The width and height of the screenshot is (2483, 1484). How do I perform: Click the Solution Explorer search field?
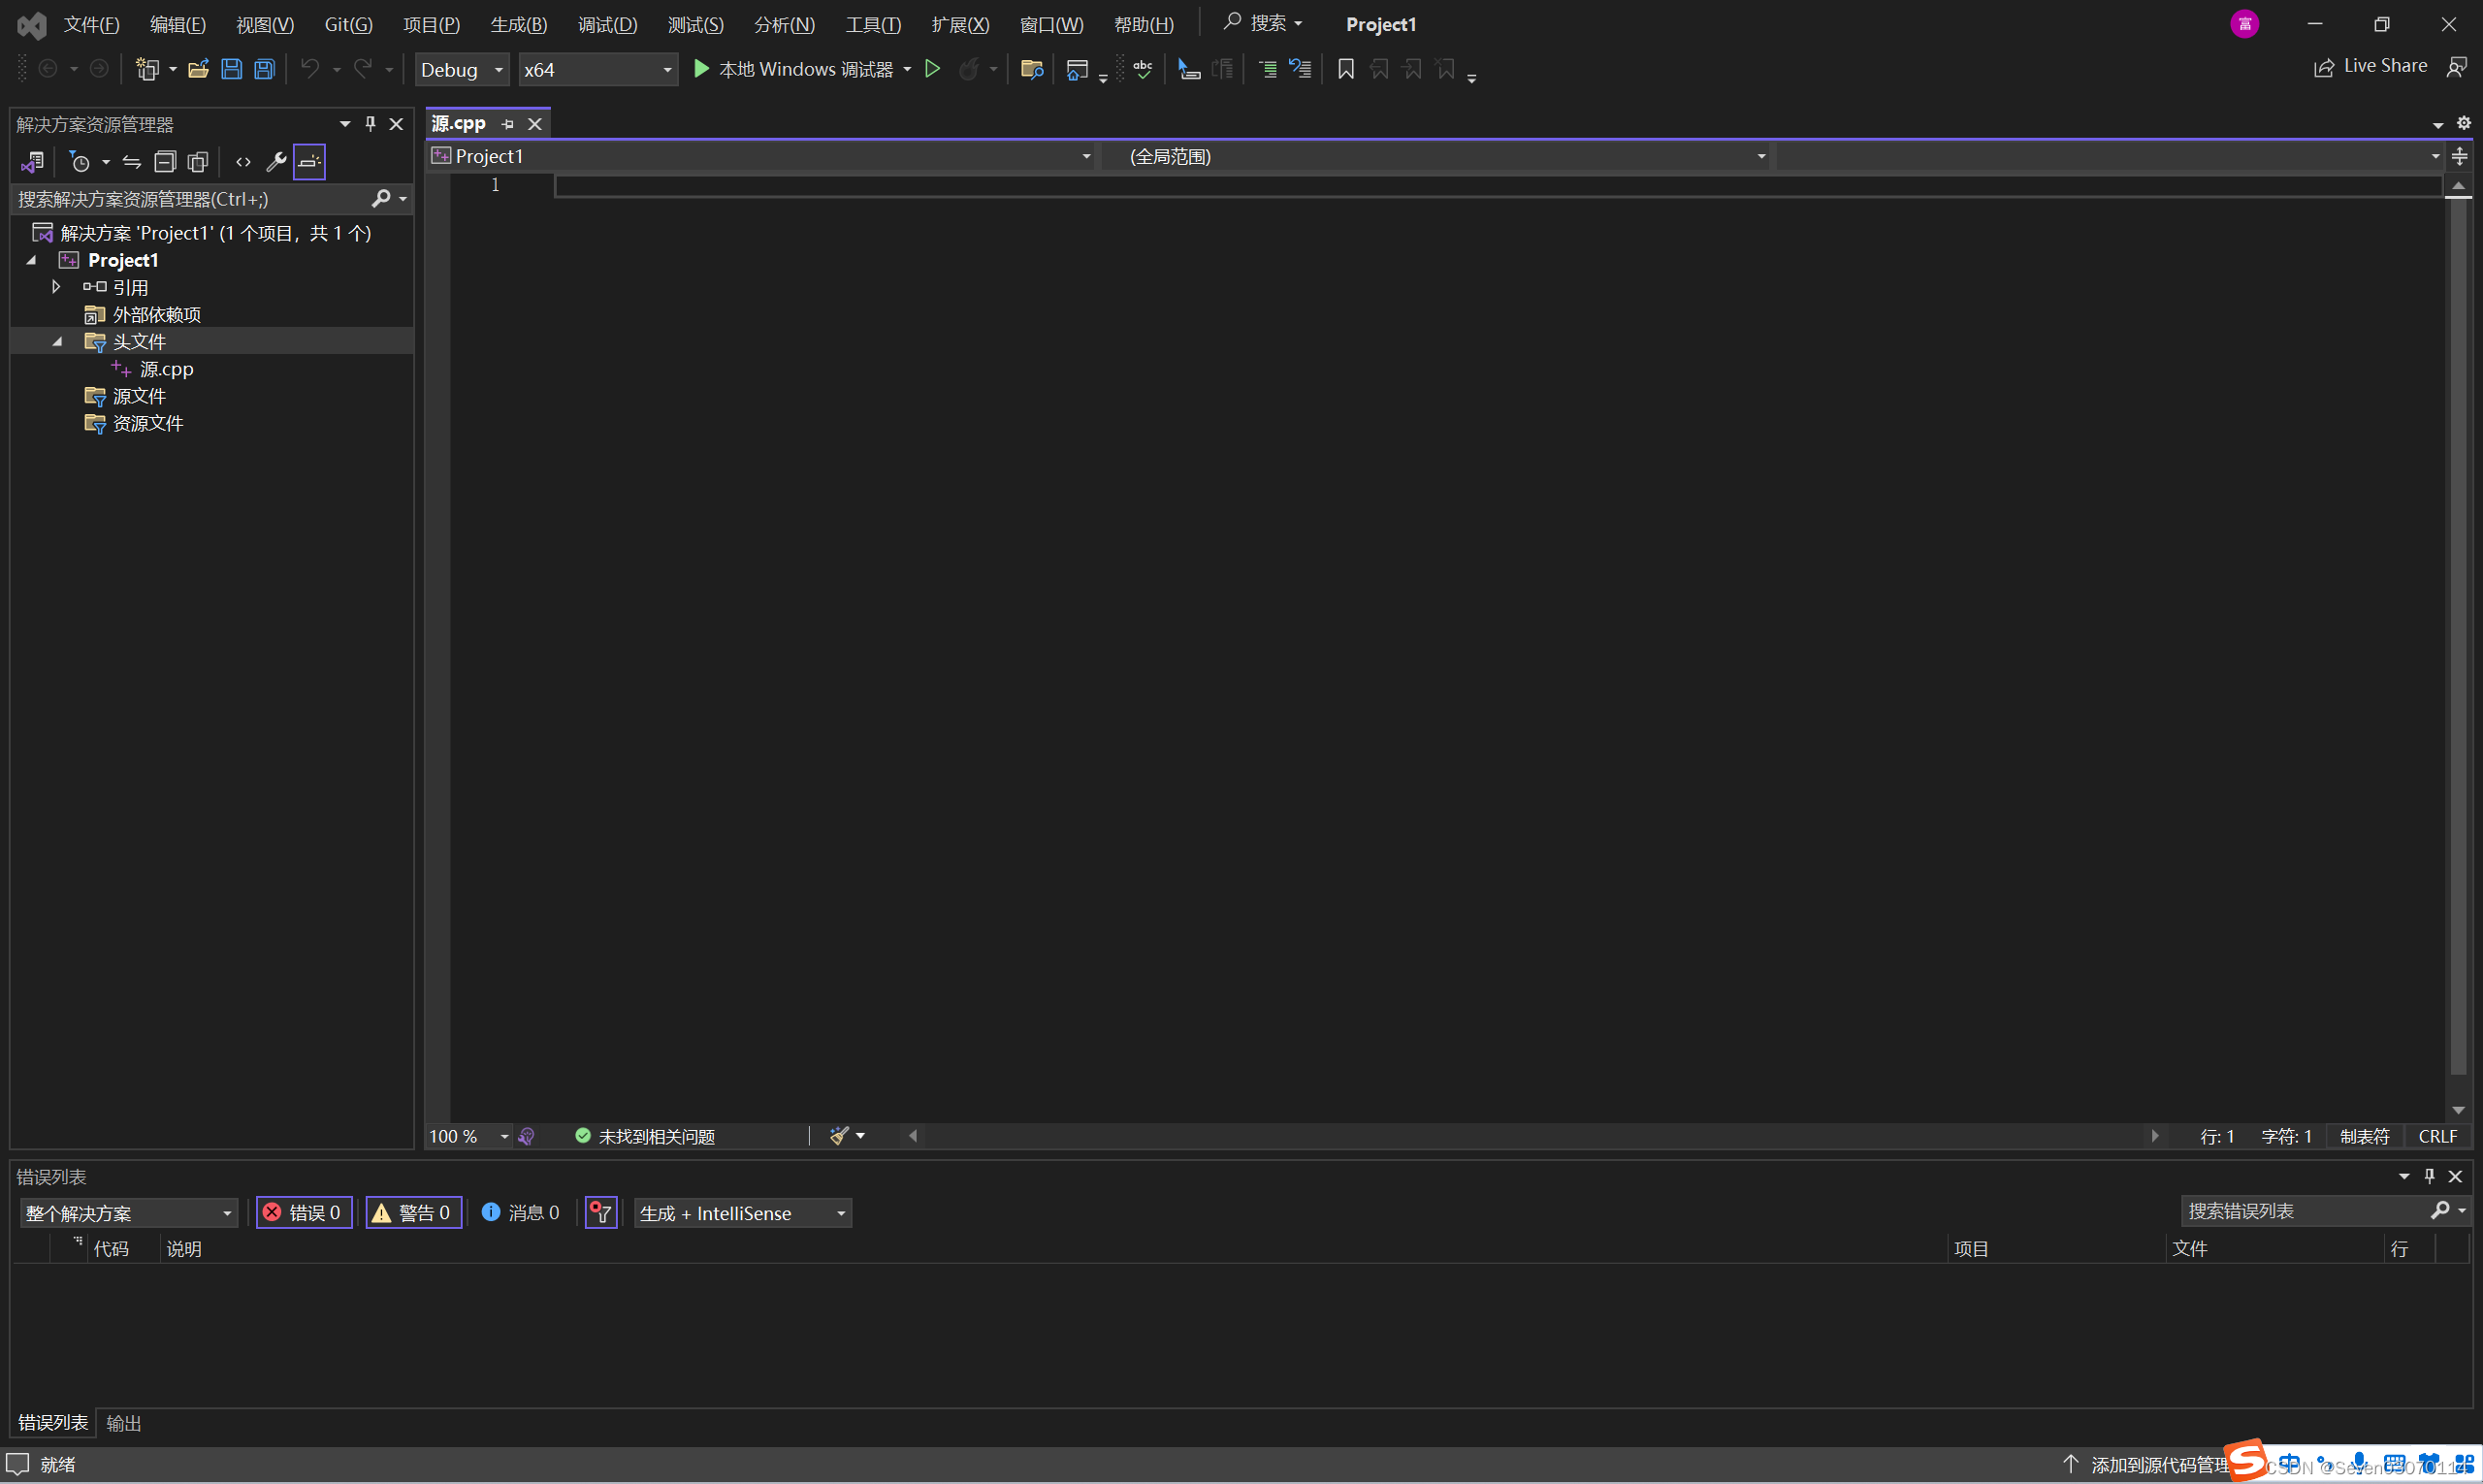[190, 199]
